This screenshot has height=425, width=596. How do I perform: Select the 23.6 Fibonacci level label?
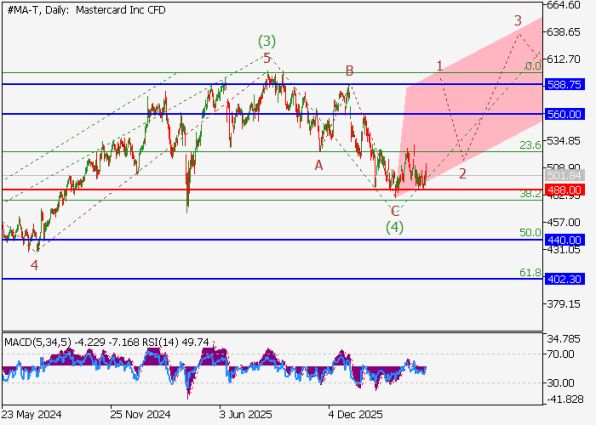click(530, 145)
